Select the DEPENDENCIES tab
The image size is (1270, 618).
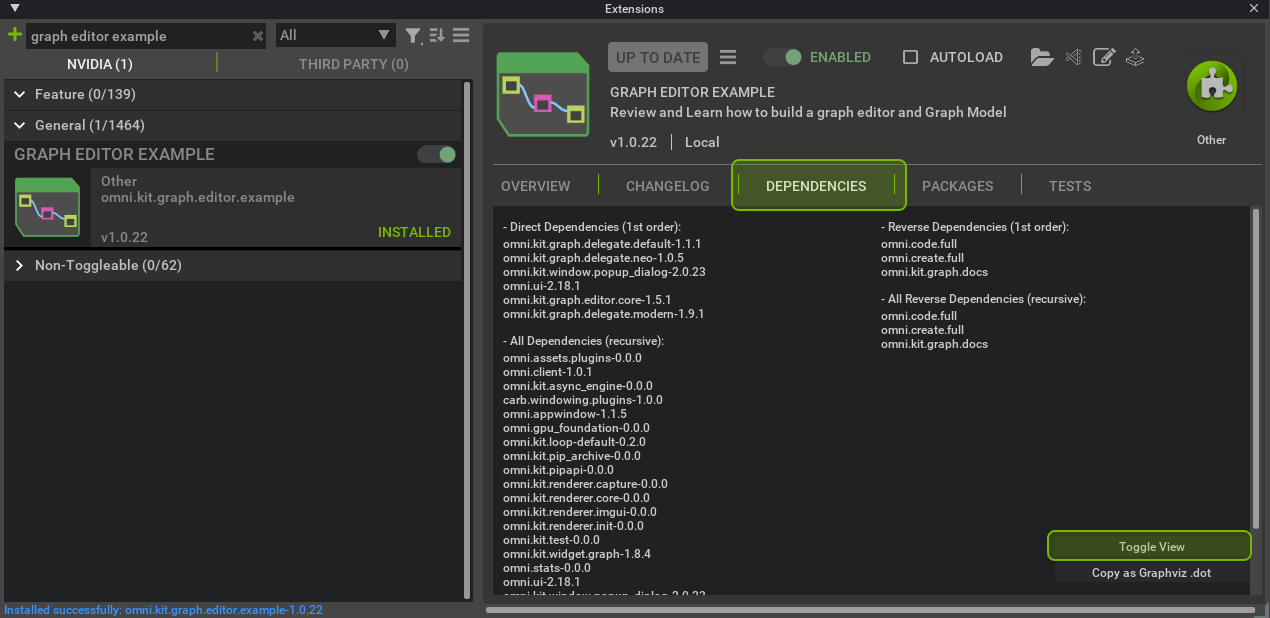pyautogui.click(x=816, y=186)
